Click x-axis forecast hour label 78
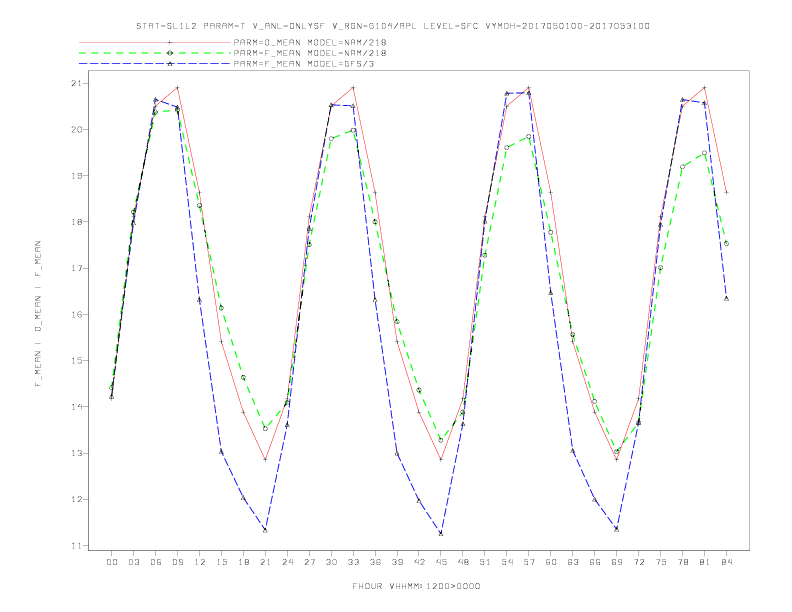The image size is (792, 612). [683, 562]
